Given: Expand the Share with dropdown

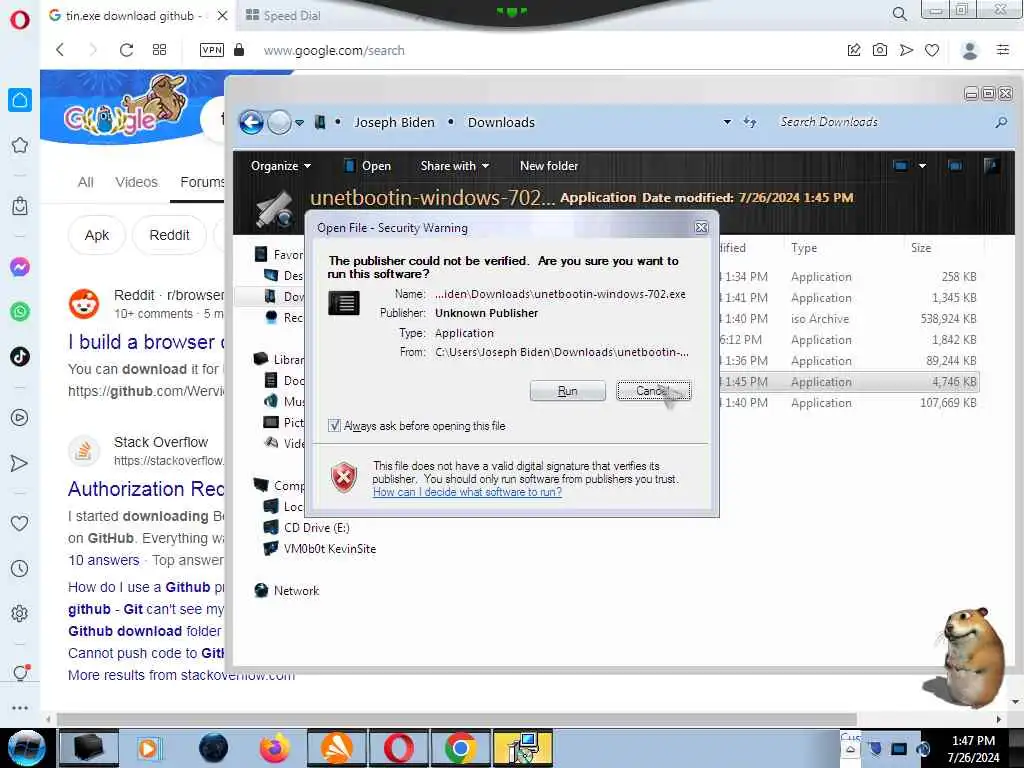Looking at the screenshot, I should click(x=455, y=166).
